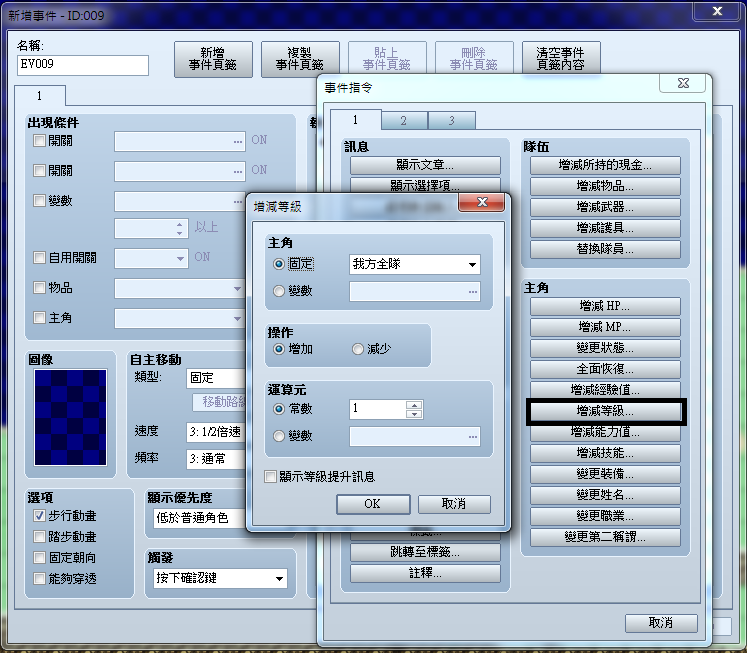Click the 增減護具... command
Image resolution: width=747 pixels, height=653 pixels.
point(605,228)
